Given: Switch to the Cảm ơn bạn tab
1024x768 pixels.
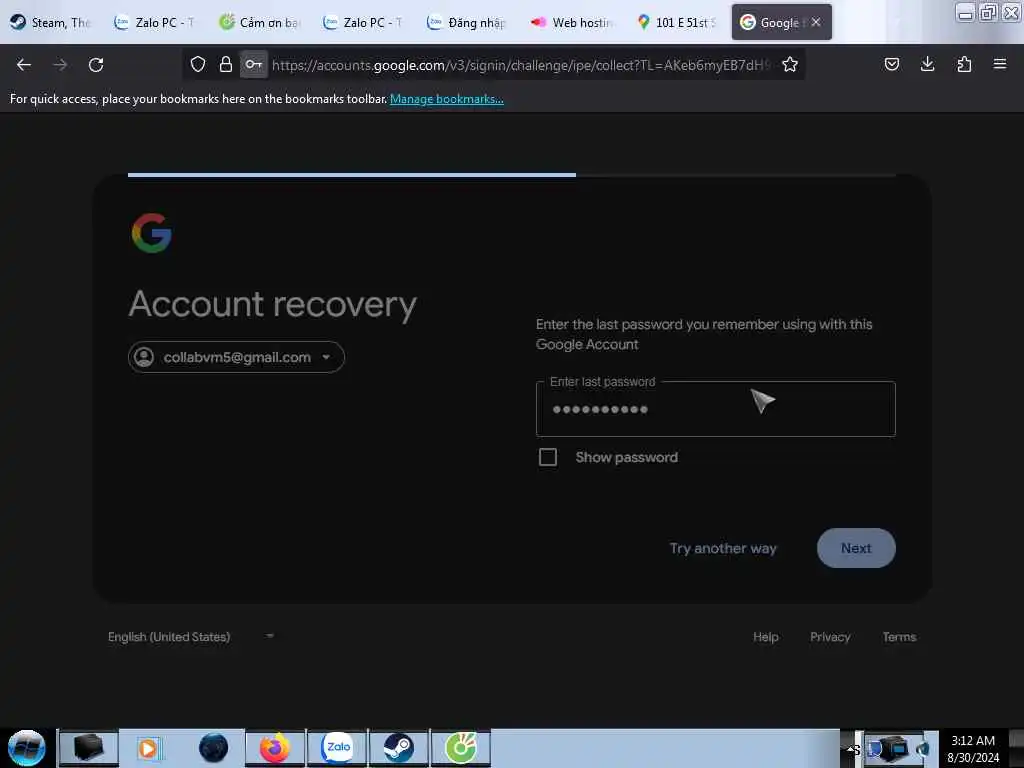Looking at the screenshot, I should 259,22.
